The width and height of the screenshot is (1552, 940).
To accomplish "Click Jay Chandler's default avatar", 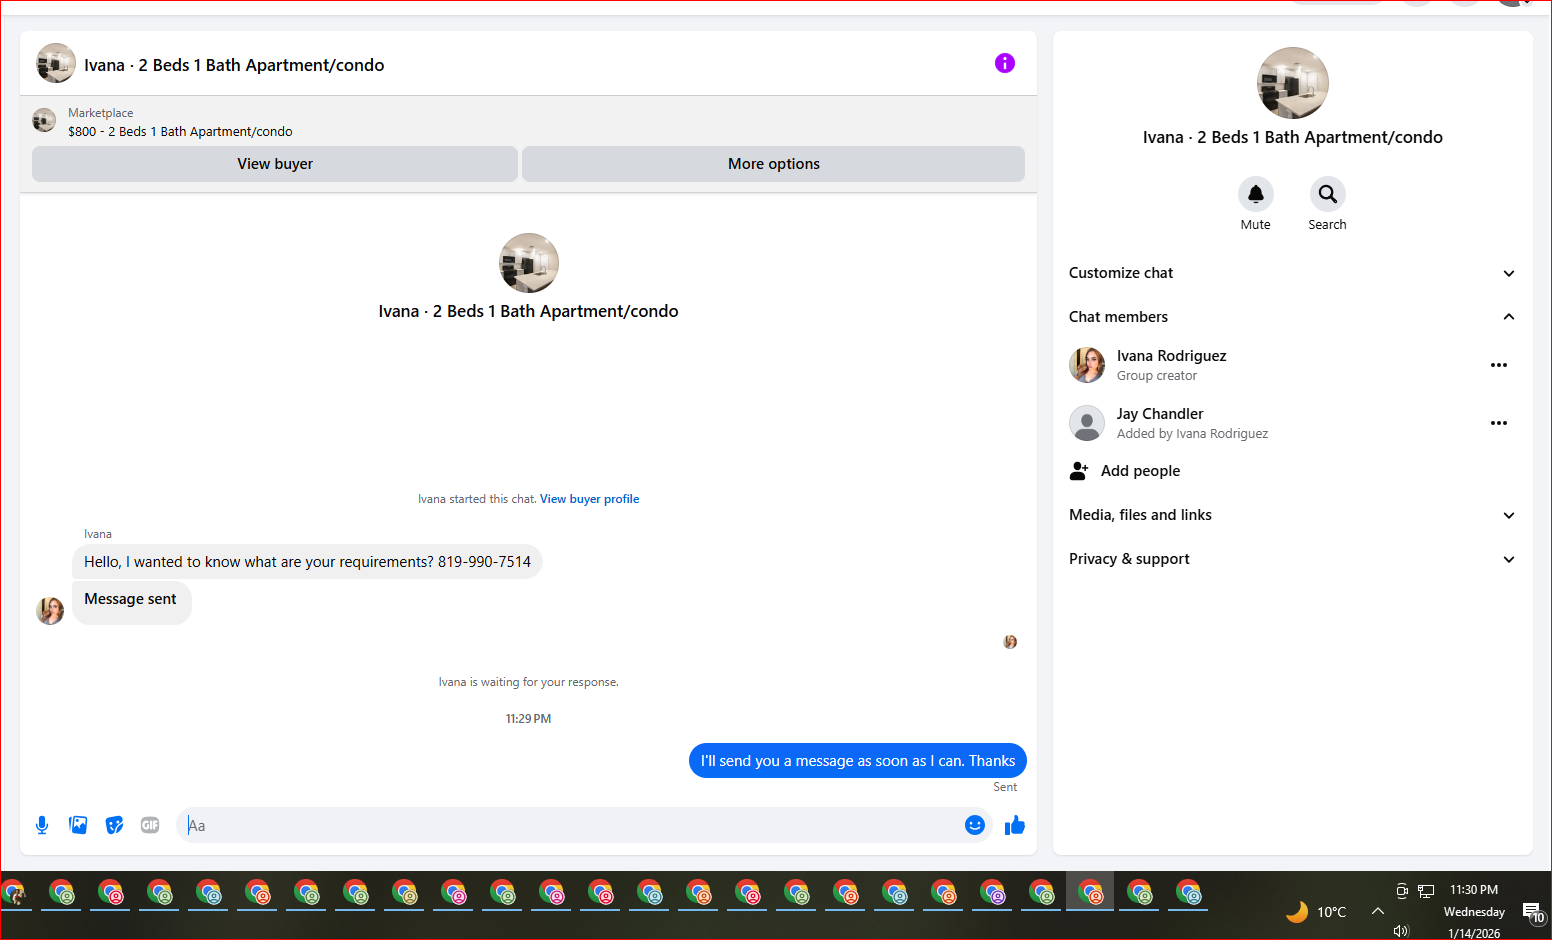I will [1087, 423].
